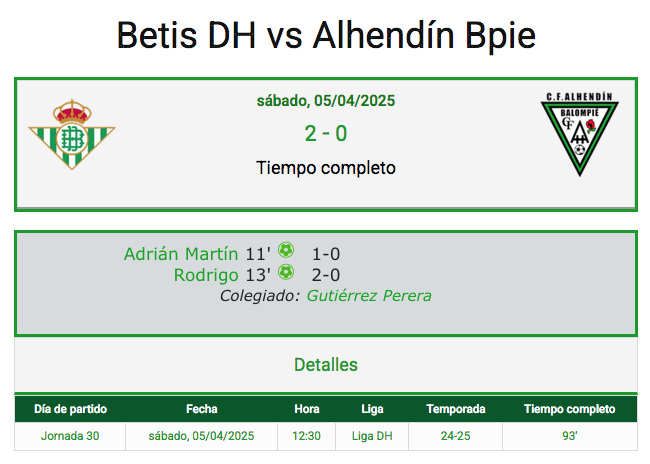Open the 24-25 season link

455,436
